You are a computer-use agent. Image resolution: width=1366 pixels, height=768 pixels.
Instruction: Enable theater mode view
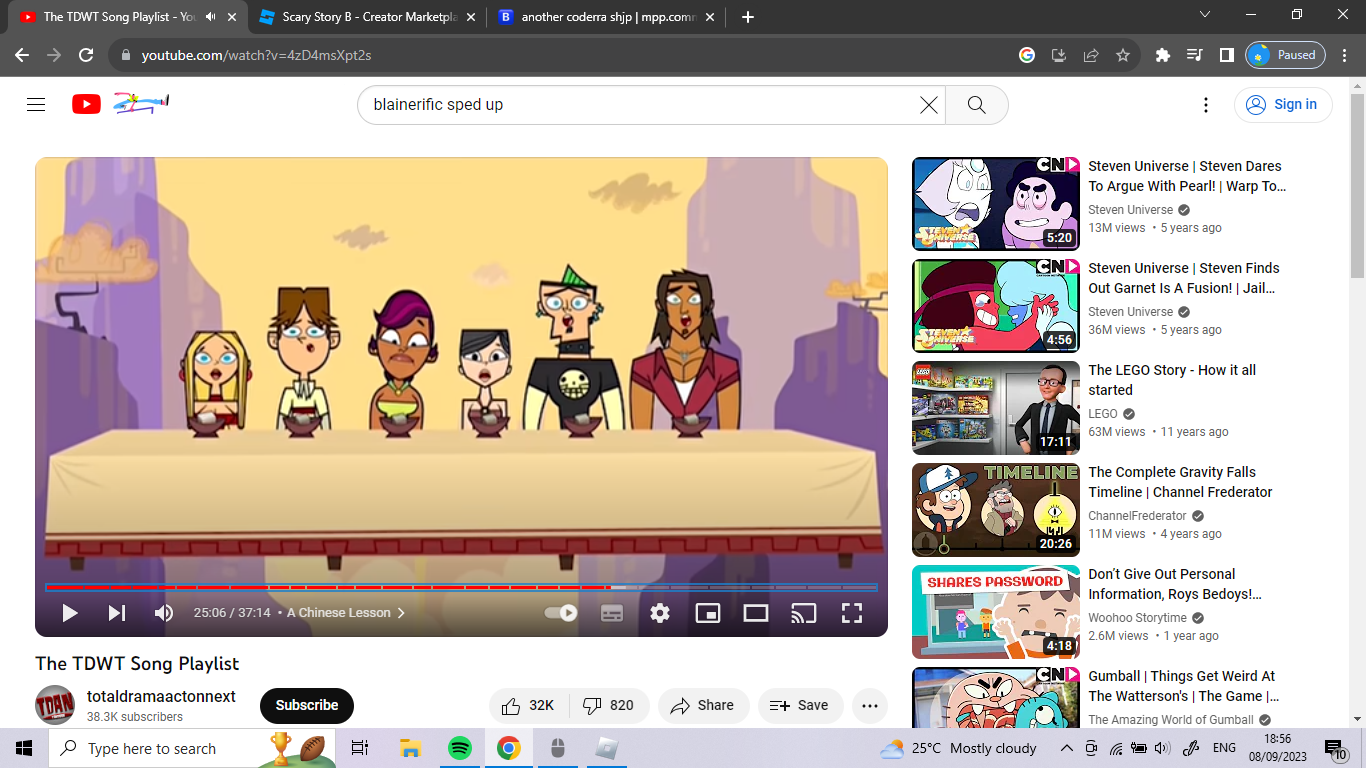[756, 613]
